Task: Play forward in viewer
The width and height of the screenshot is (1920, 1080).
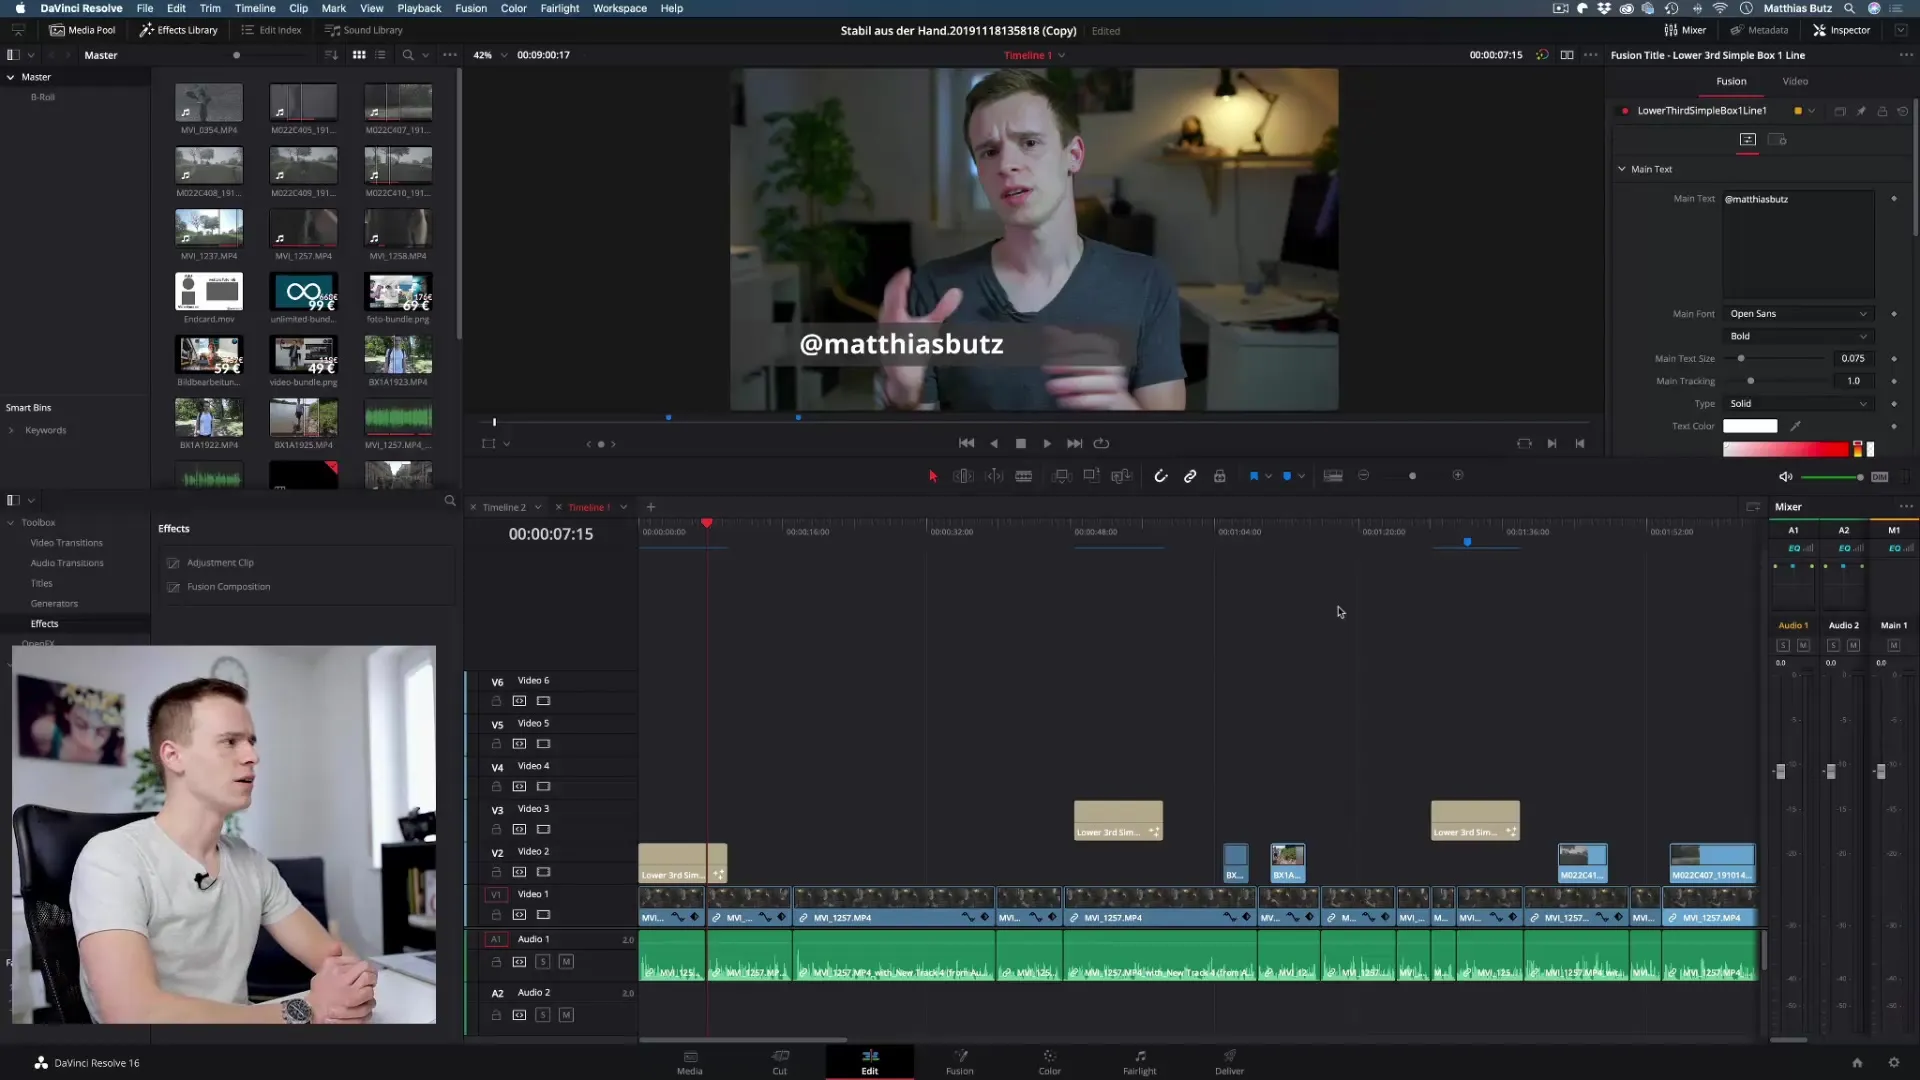Action: [1047, 443]
